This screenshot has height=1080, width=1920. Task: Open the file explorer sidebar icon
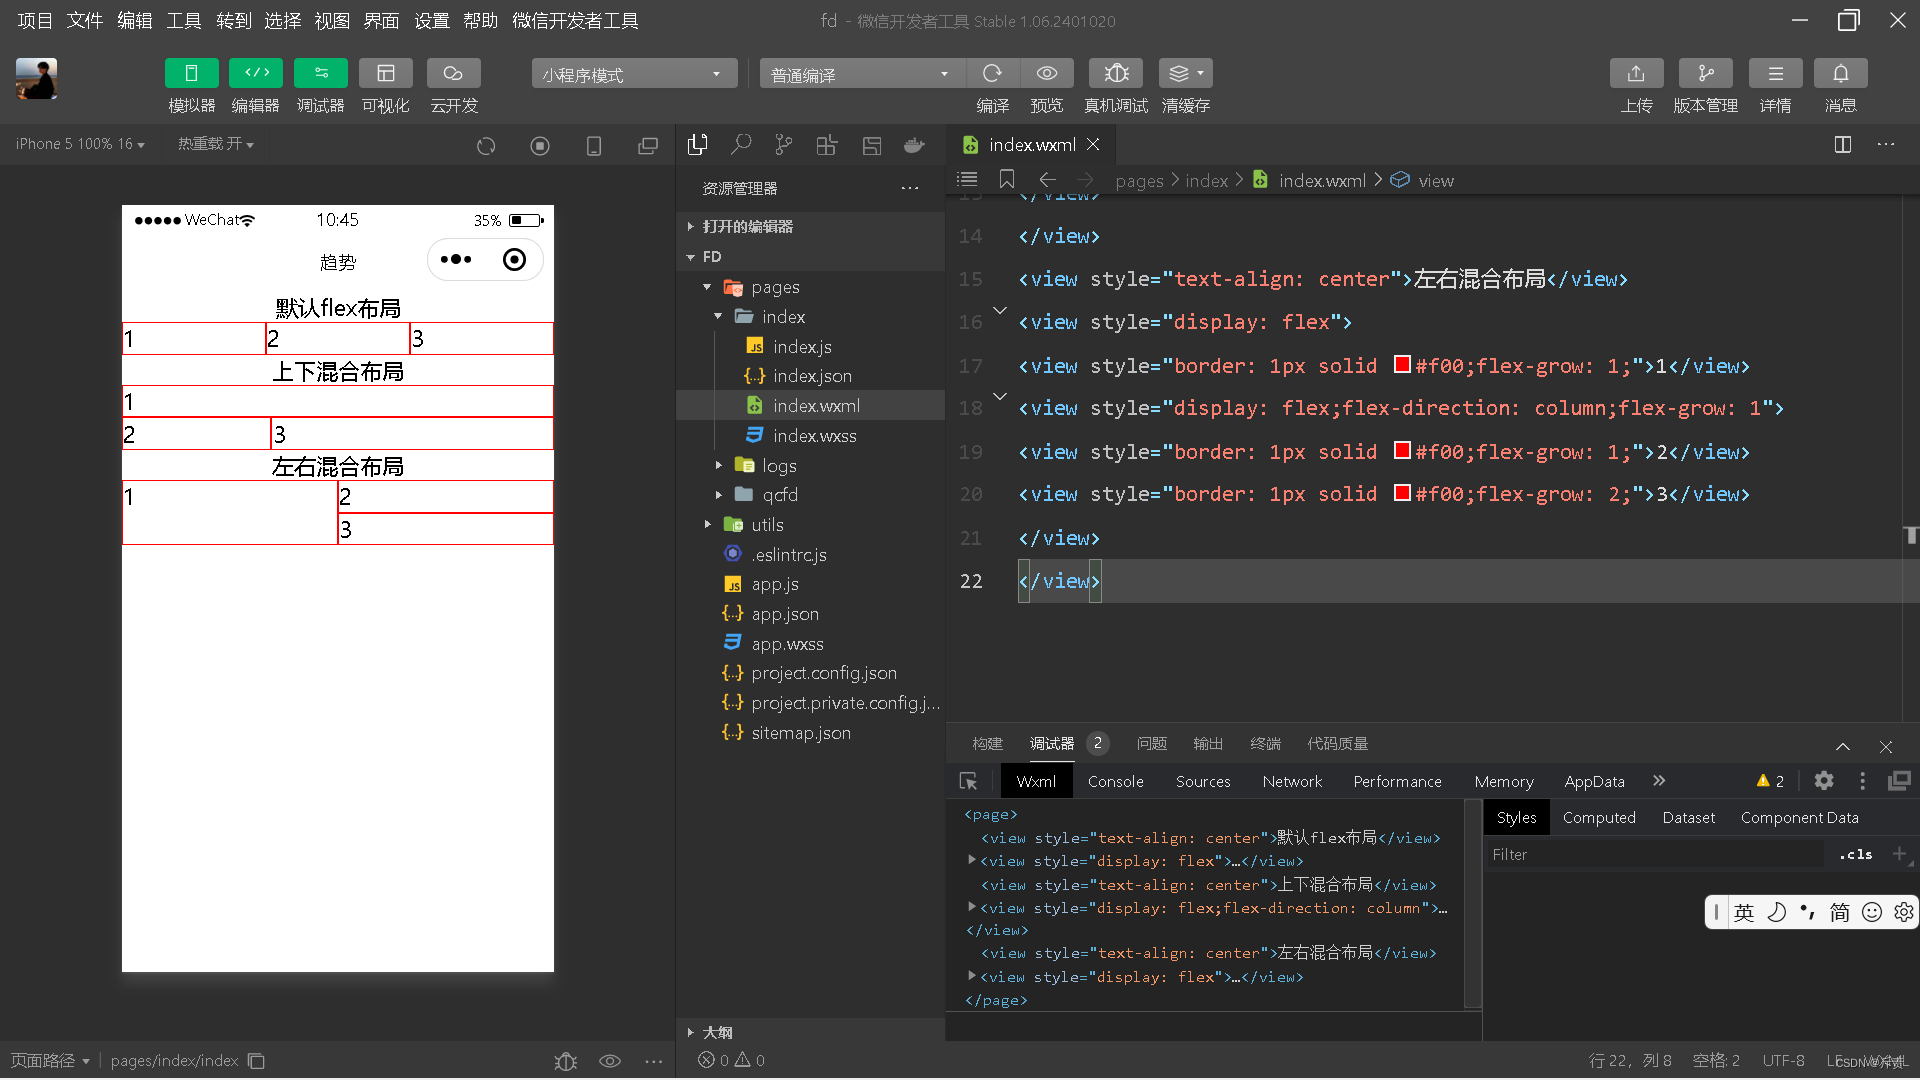click(698, 145)
